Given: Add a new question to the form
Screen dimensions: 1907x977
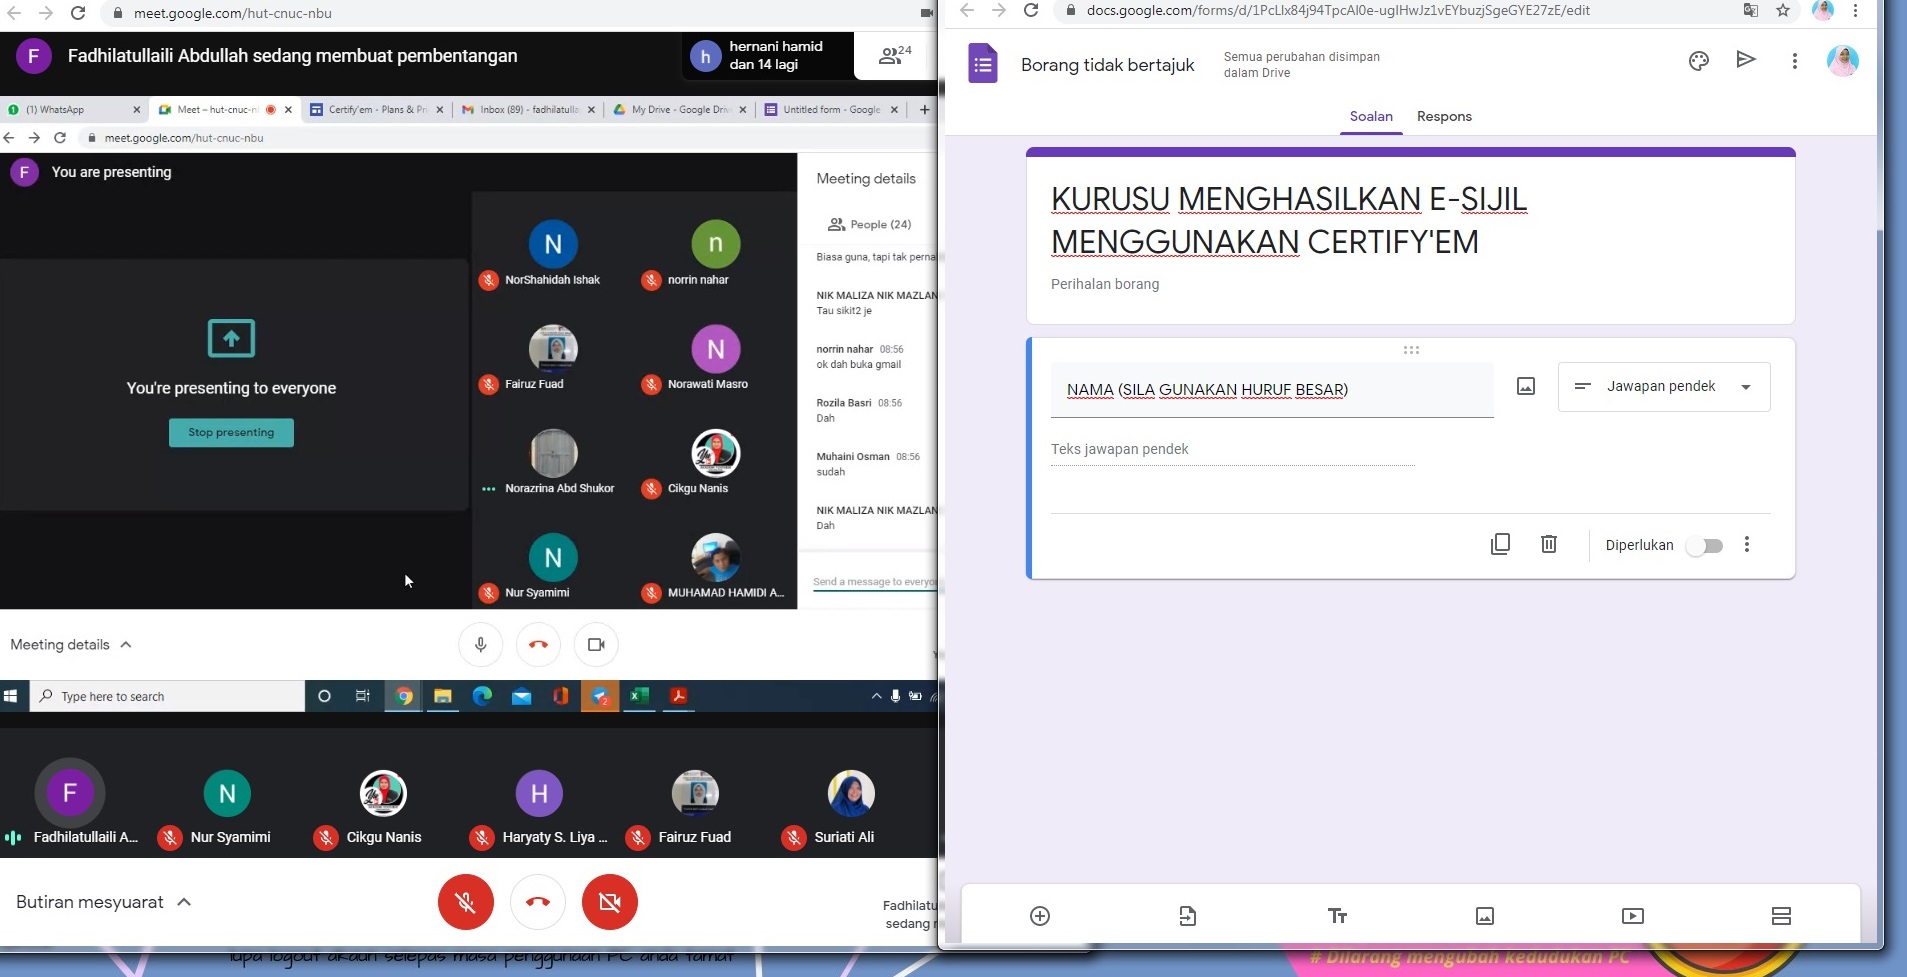Looking at the screenshot, I should click(1040, 916).
